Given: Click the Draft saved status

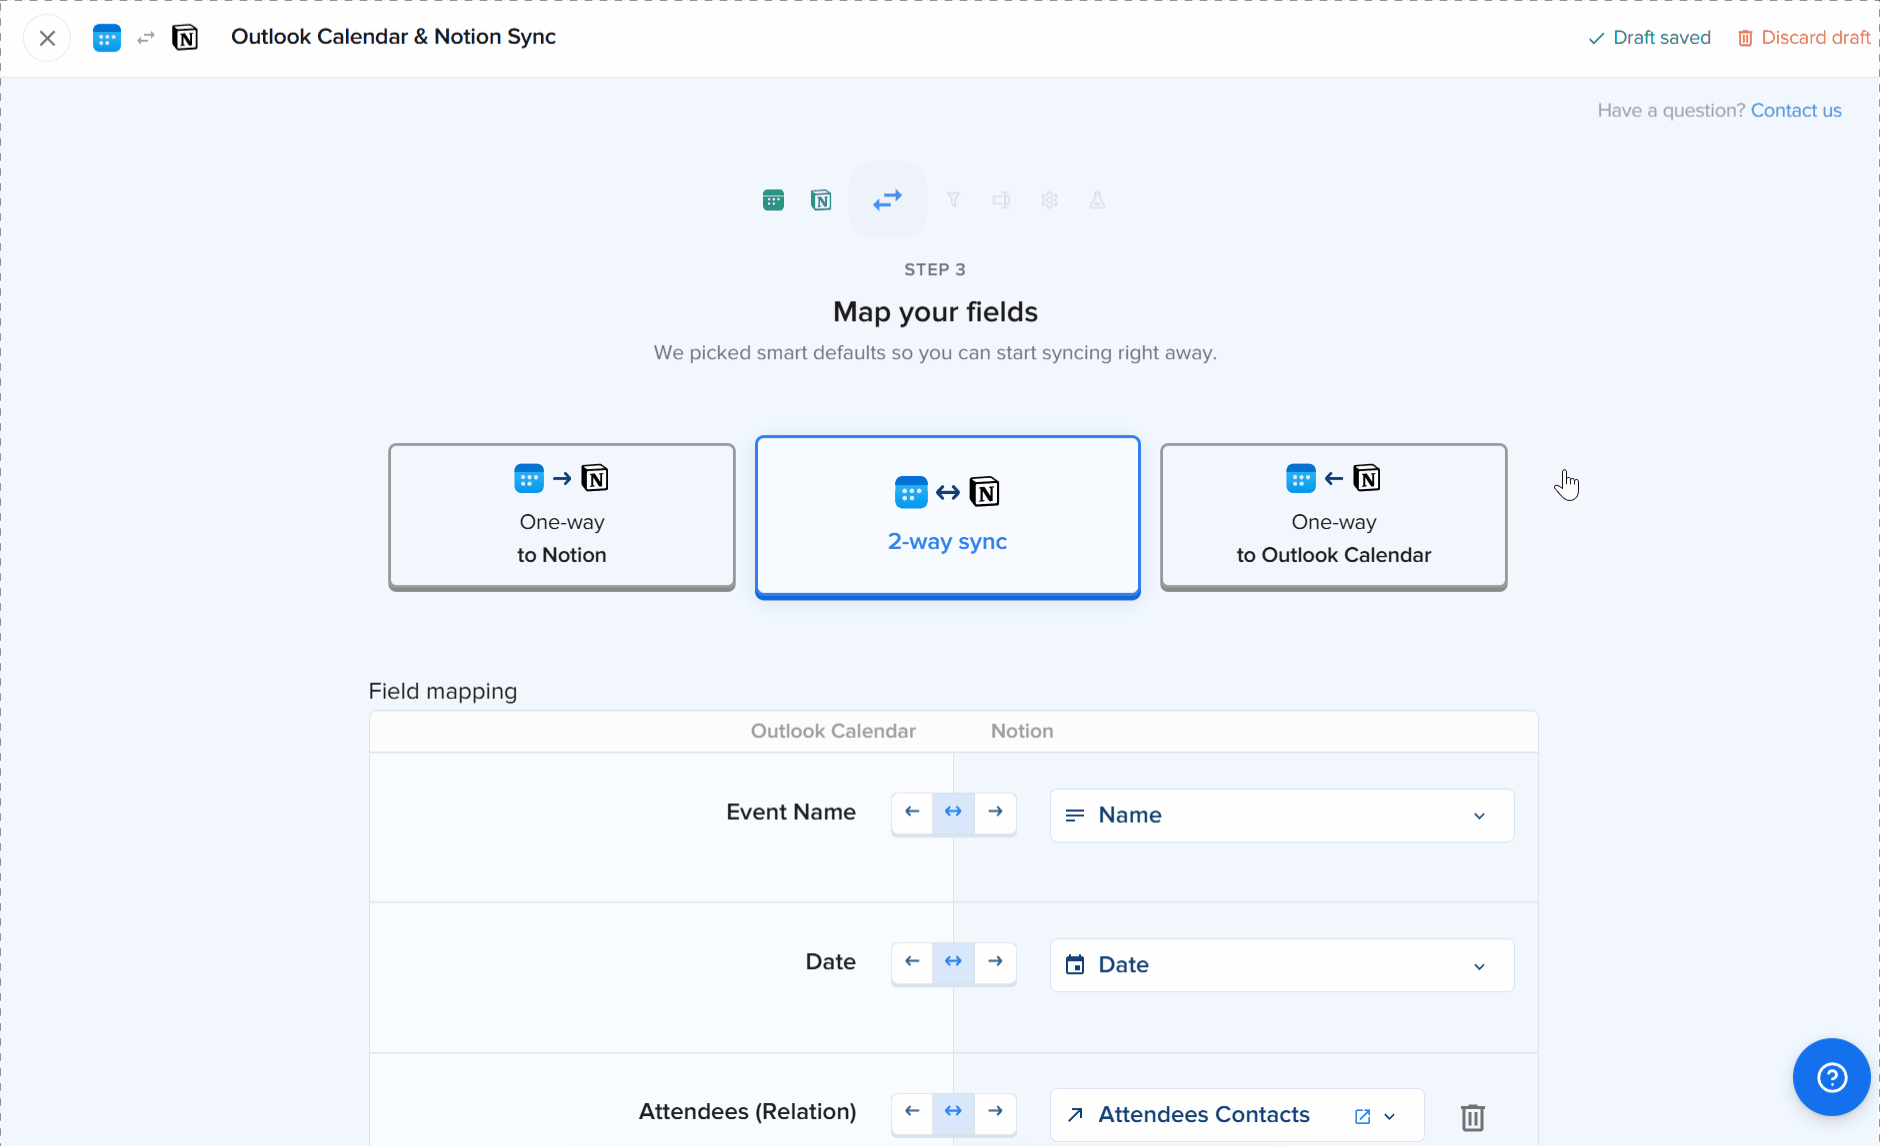Looking at the screenshot, I should pyautogui.click(x=1650, y=38).
